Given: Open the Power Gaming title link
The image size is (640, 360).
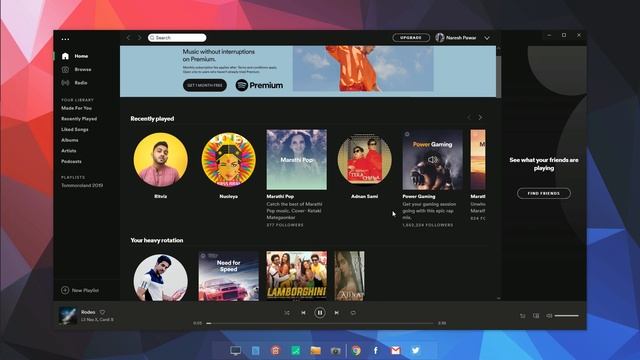Looking at the screenshot, I should (419, 196).
